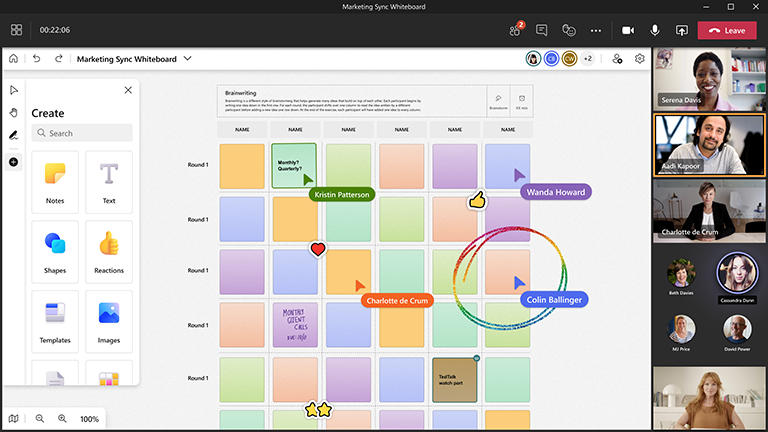
Task: Toggle the meeting chat panel
Action: (x=542, y=30)
